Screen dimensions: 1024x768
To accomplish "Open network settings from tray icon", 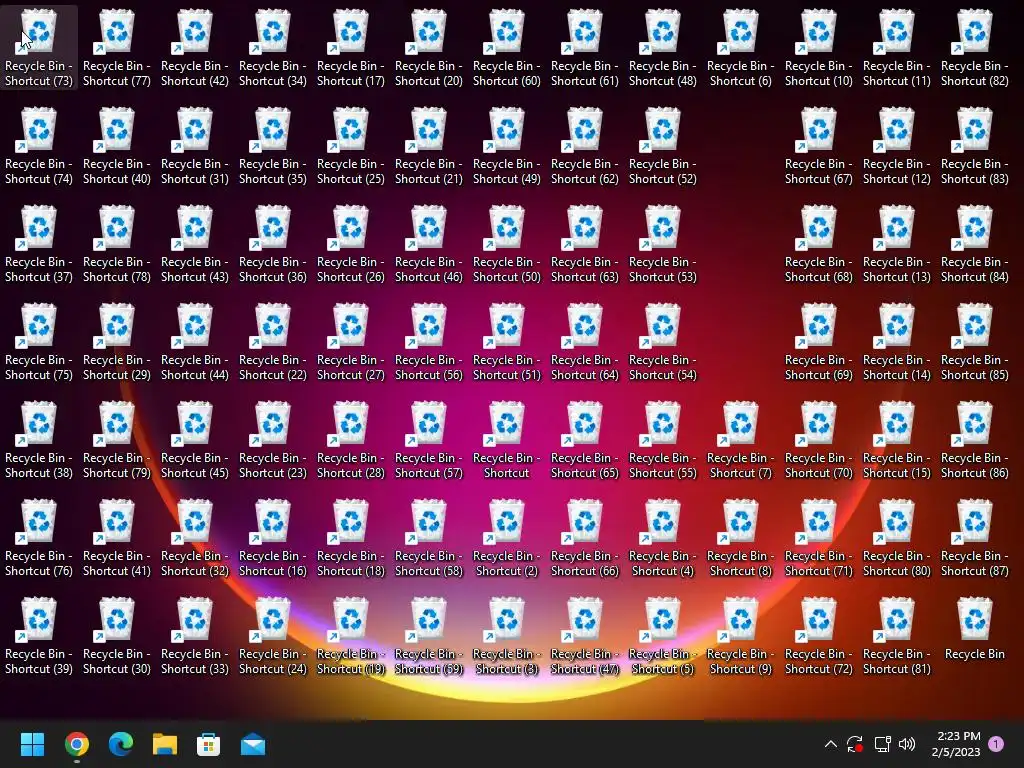I will 882,744.
